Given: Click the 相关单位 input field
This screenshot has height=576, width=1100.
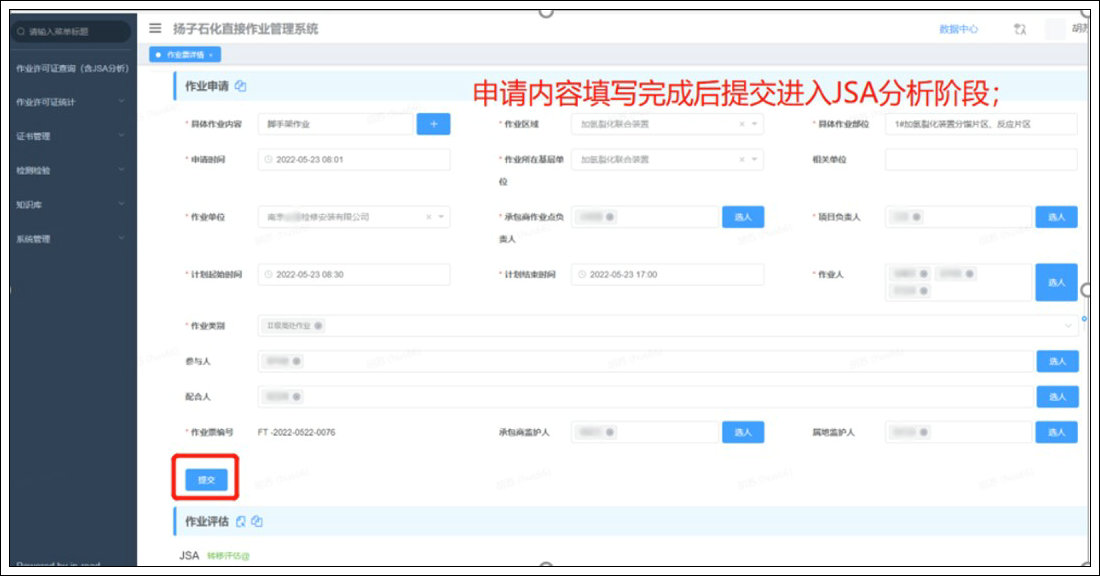Looking at the screenshot, I should (980, 160).
